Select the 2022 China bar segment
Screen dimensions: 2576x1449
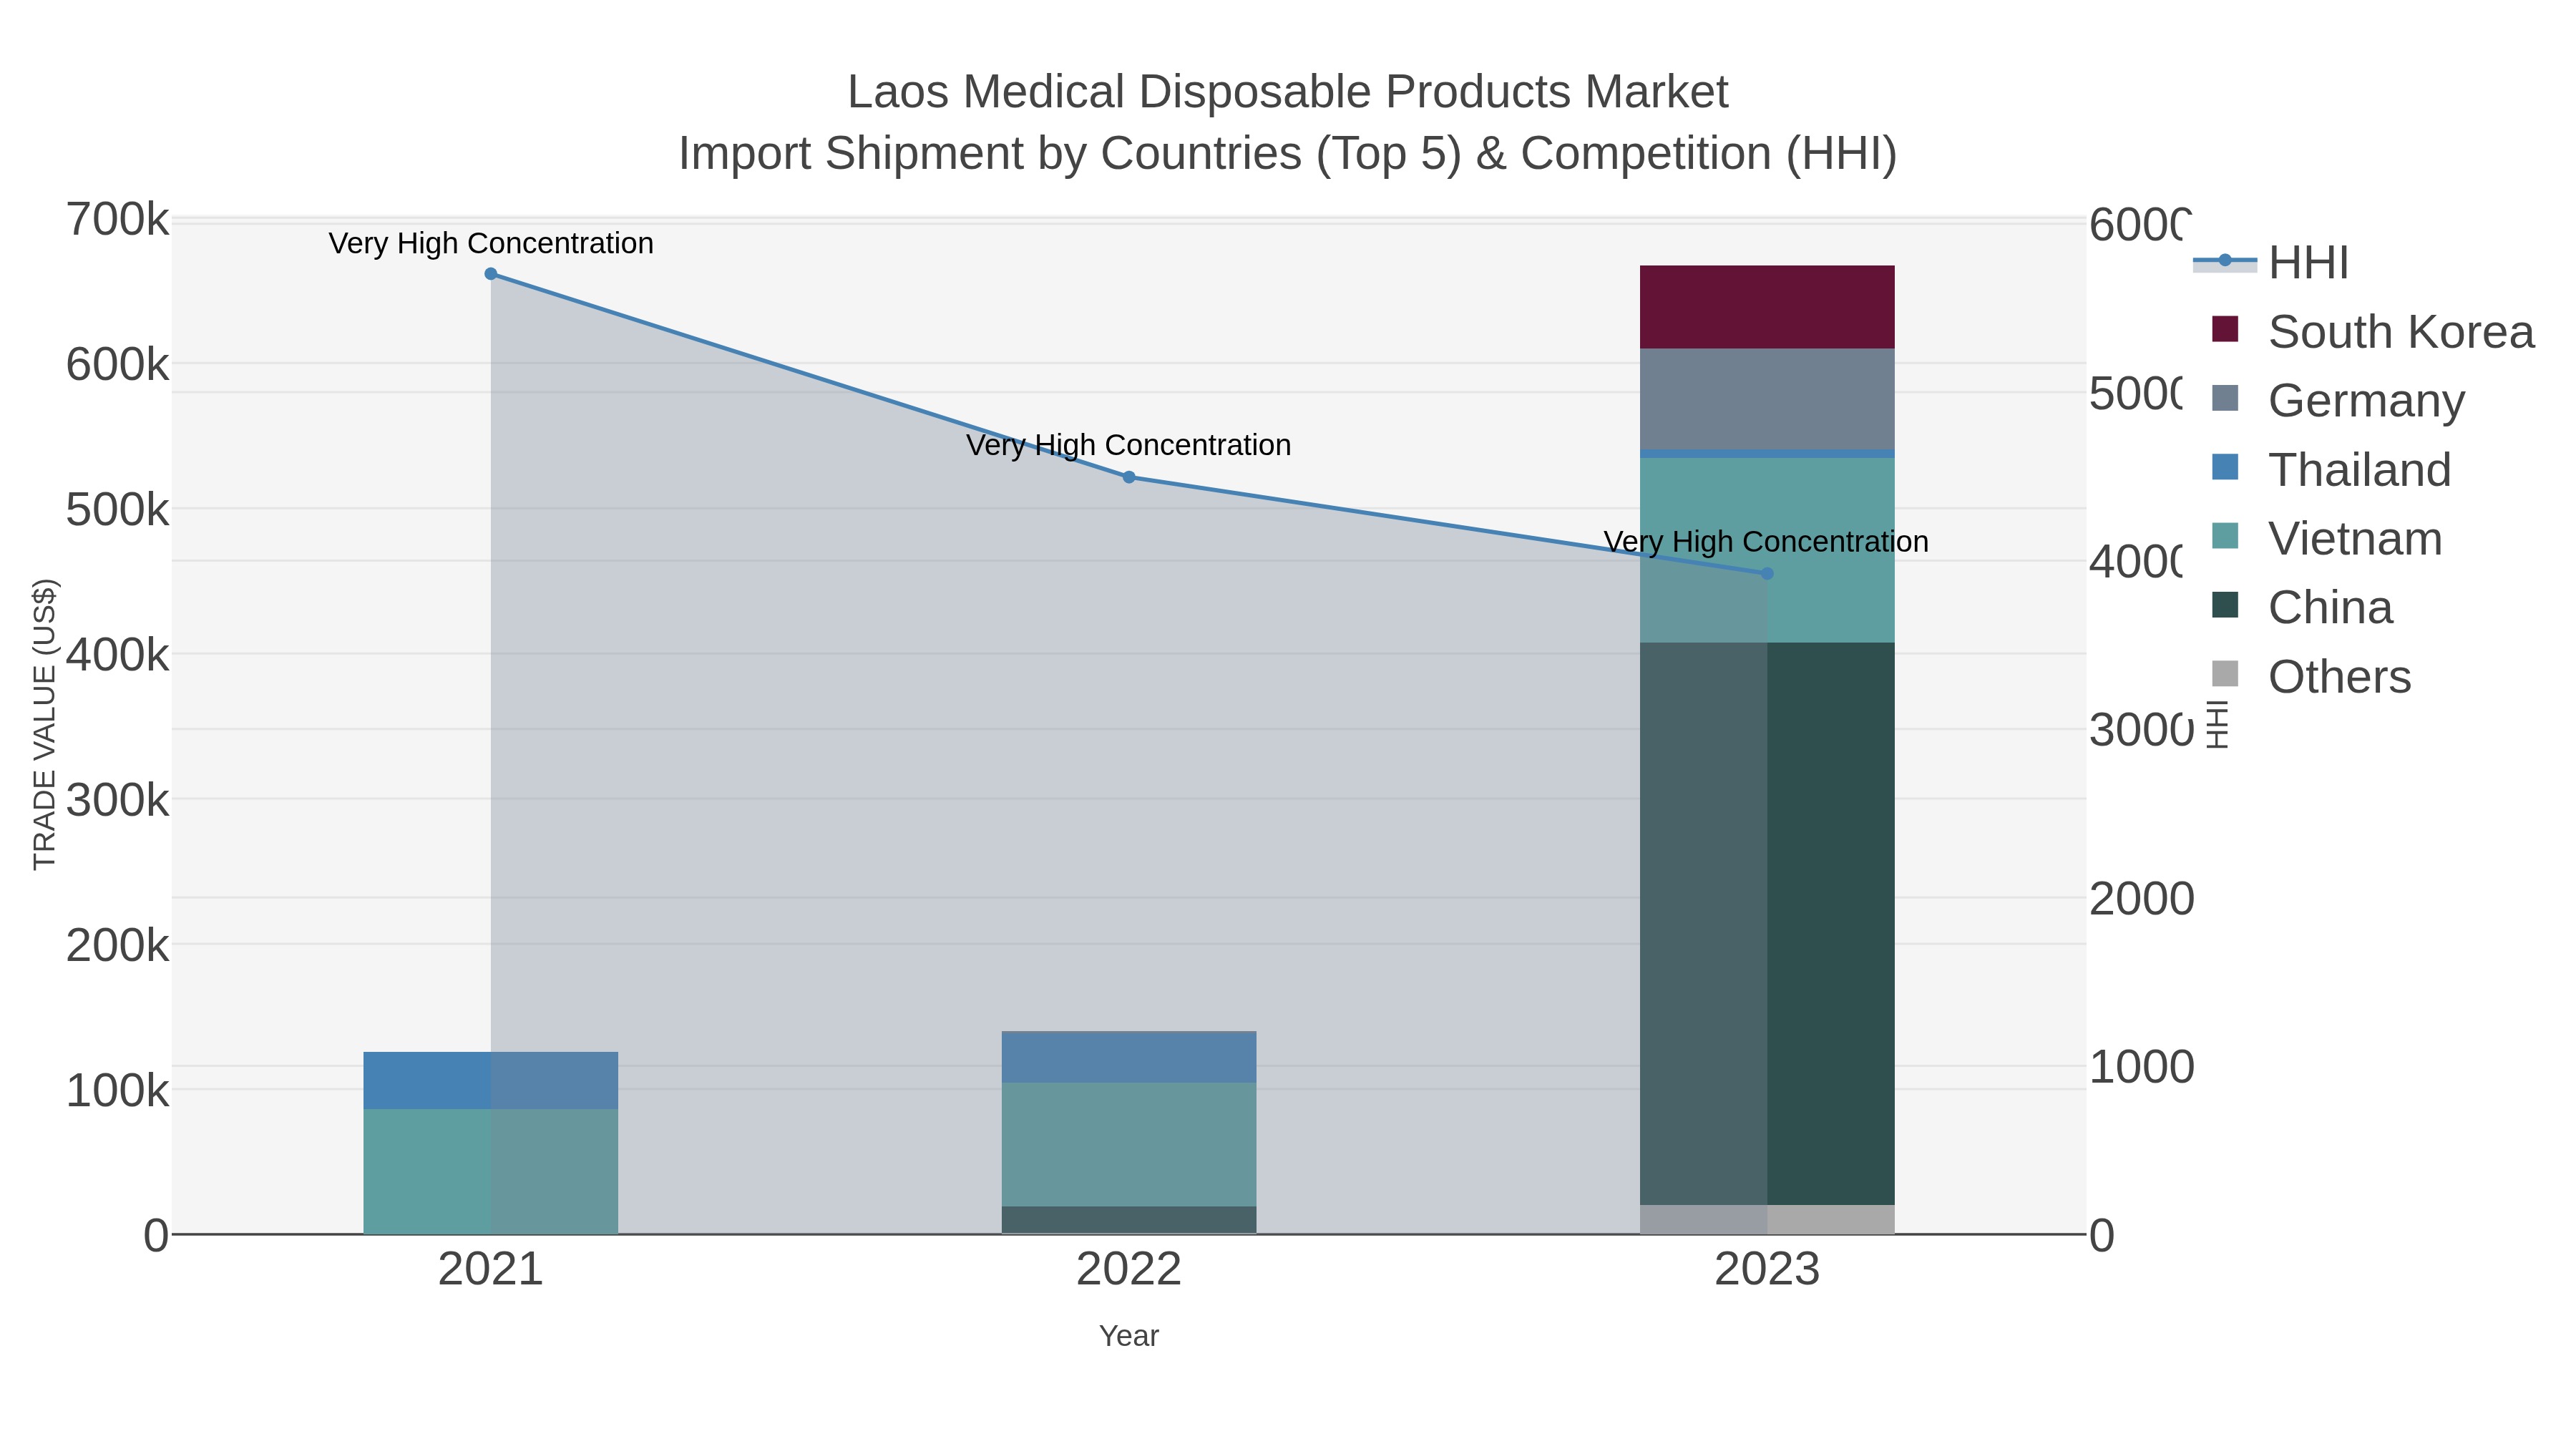1129,1220
